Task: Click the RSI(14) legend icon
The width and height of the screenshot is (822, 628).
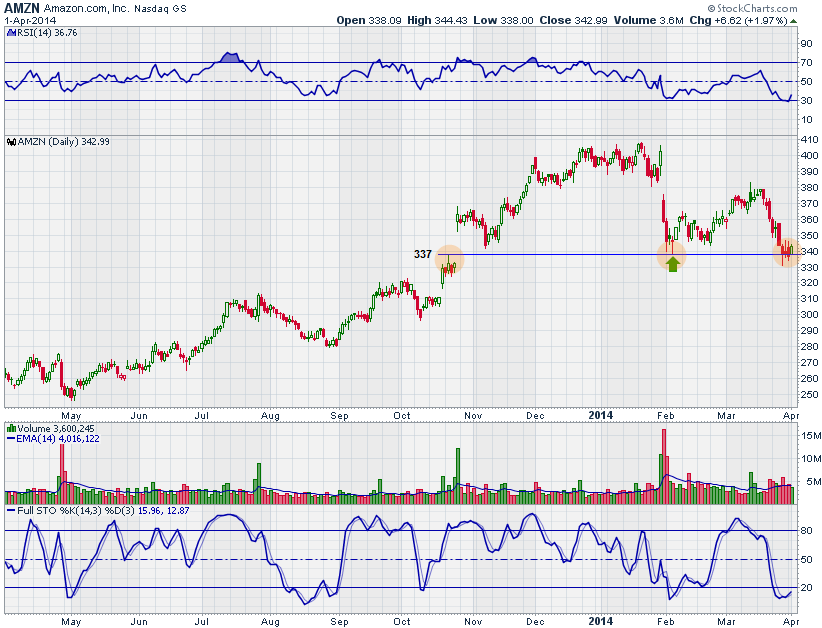Action: click(x=10, y=33)
